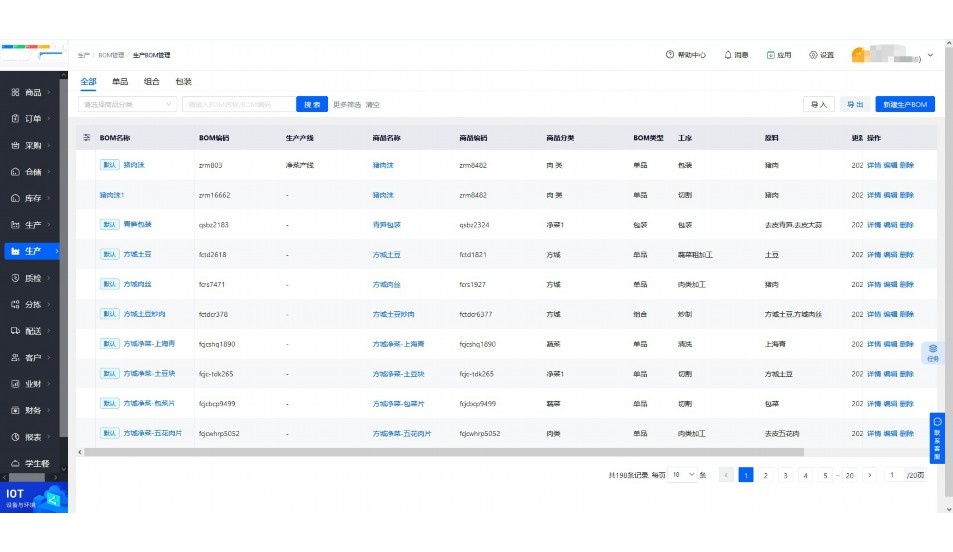Expand the 采购 sidebar menu
The height and width of the screenshot is (552, 953).
pyautogui.click(x=34, y=145)
